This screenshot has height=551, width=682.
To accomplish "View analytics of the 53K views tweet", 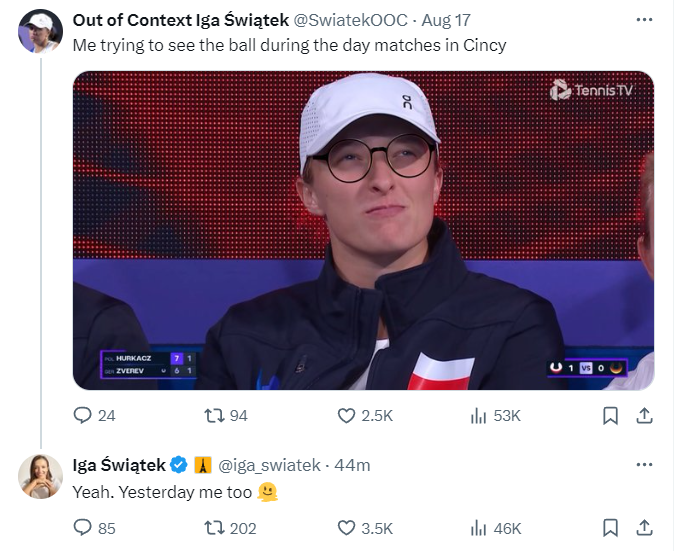I will (x=478, y=415).
